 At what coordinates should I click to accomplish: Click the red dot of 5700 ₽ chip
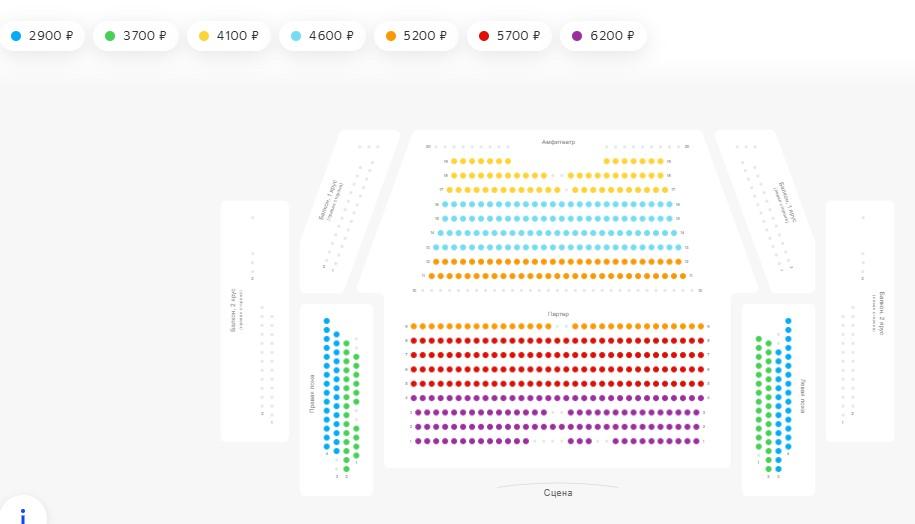coord(484,36)
